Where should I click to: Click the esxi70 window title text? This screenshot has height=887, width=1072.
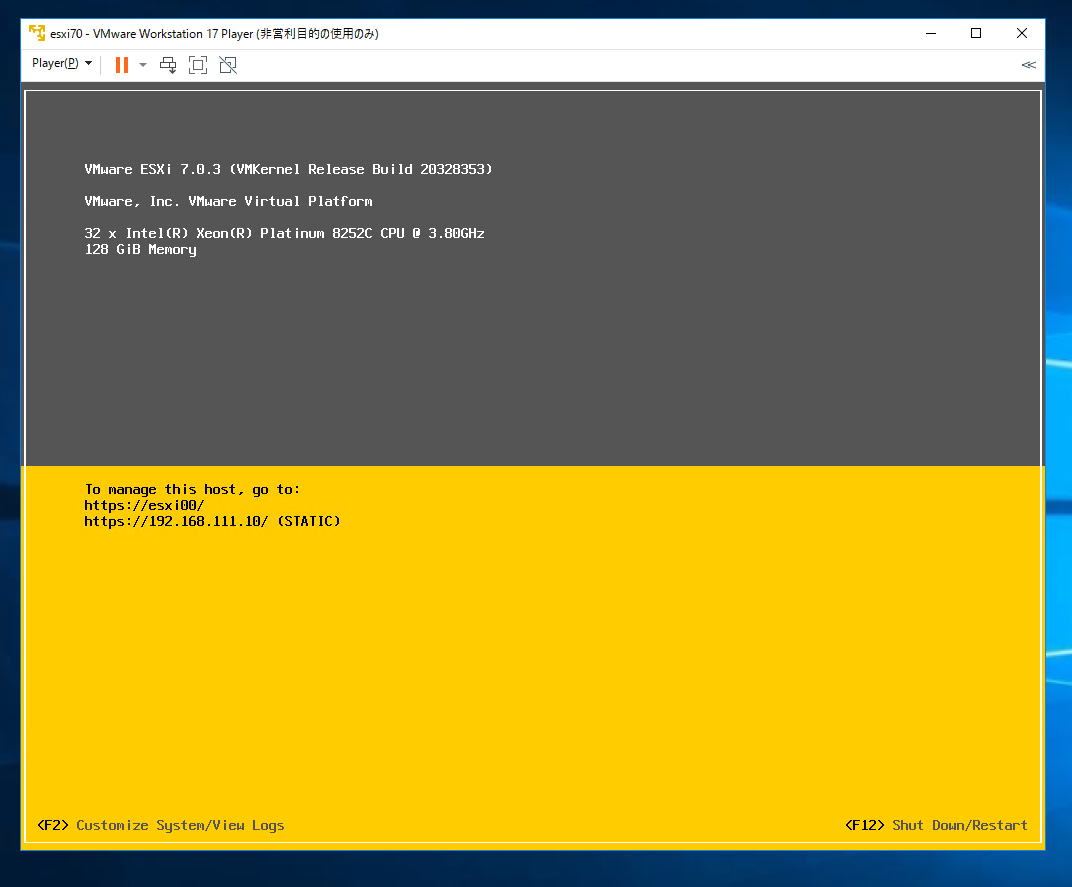coord(214,34)
